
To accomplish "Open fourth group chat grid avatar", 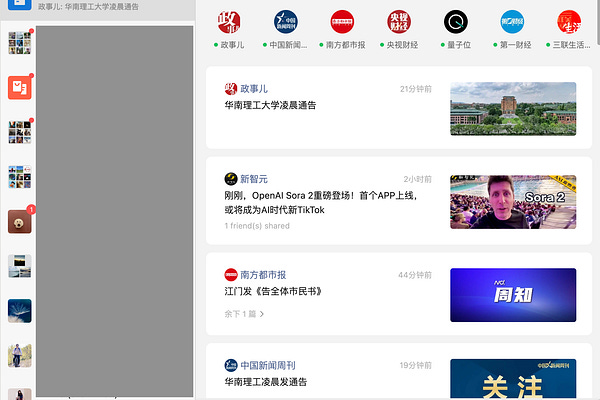I will (x=20, y=177).
